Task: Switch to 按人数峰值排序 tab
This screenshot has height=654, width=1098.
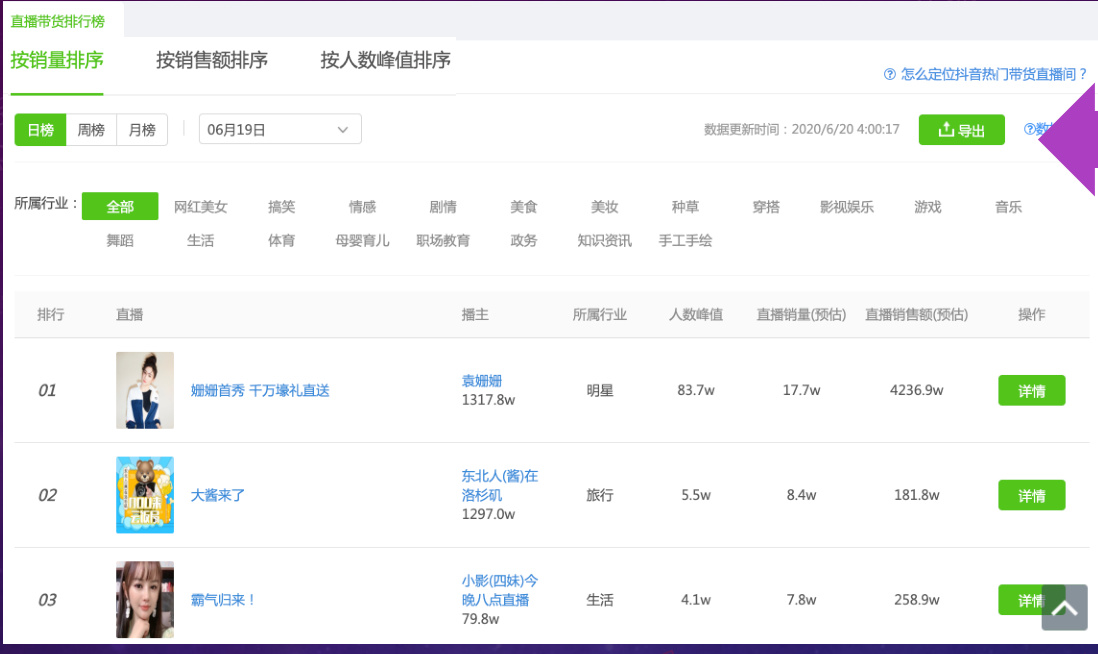Action: click(385, 60)
